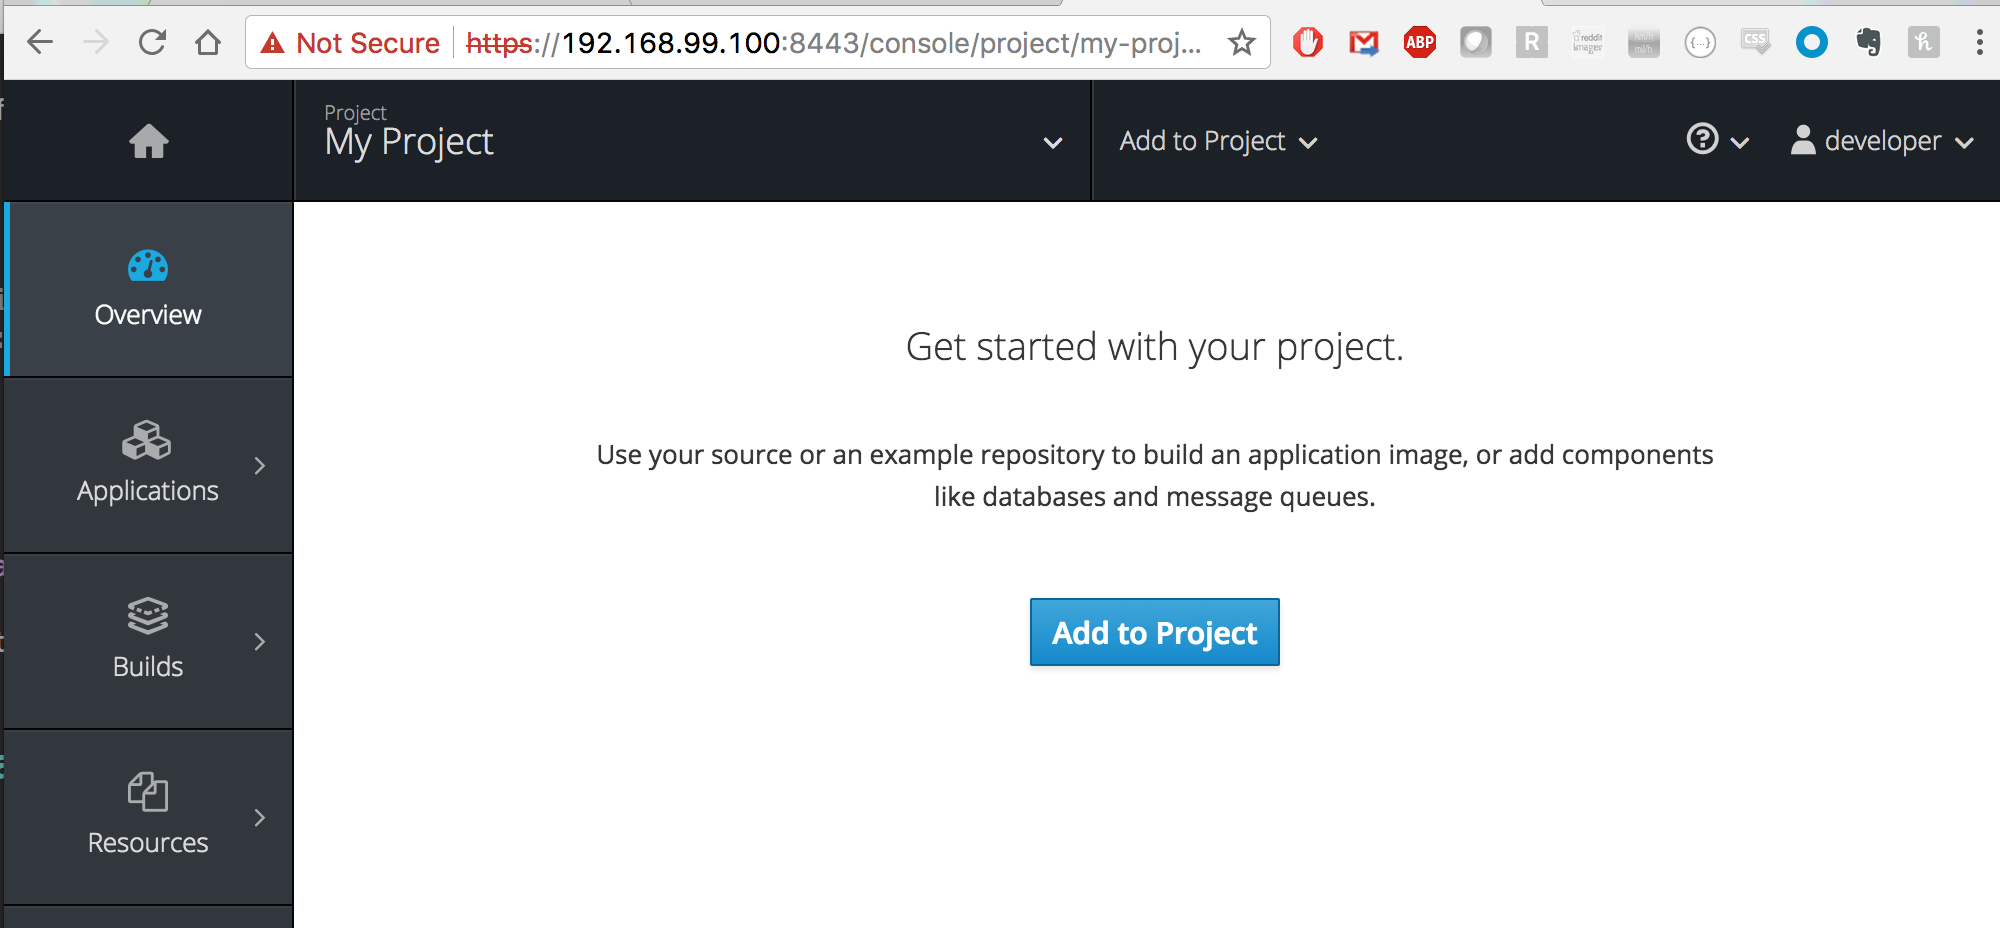Click the browser forward arrow
Image resolution: width=2000 pixels, height=928 pixels.
point(96,42)
